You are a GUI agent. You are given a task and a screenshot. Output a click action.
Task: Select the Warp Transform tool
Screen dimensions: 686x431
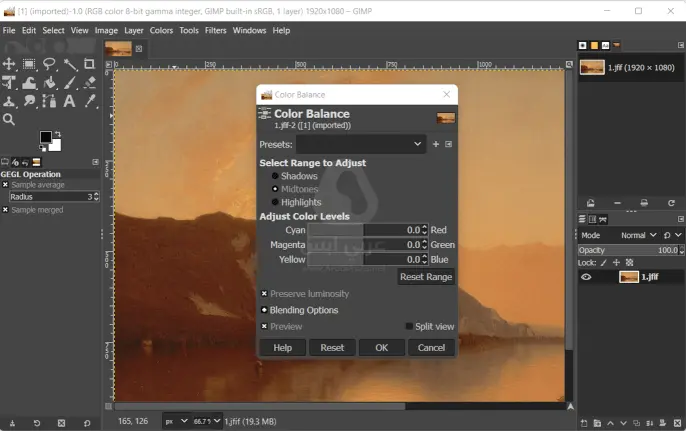point(29,82)
